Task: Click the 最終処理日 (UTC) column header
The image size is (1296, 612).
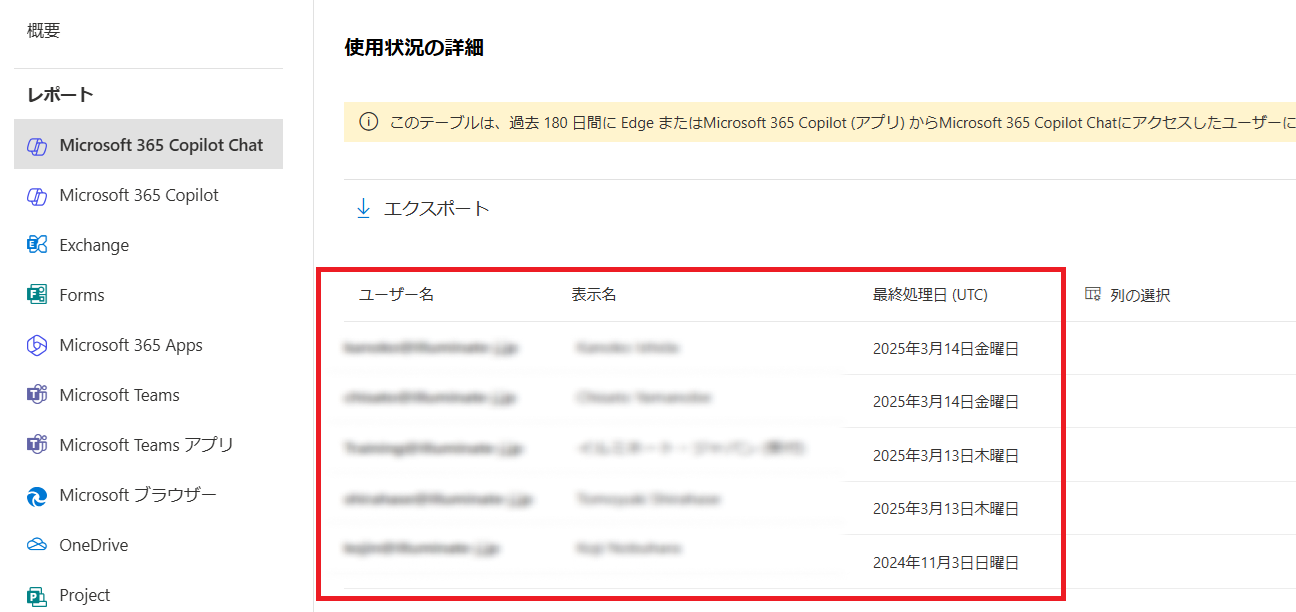Action: point(930,294)
